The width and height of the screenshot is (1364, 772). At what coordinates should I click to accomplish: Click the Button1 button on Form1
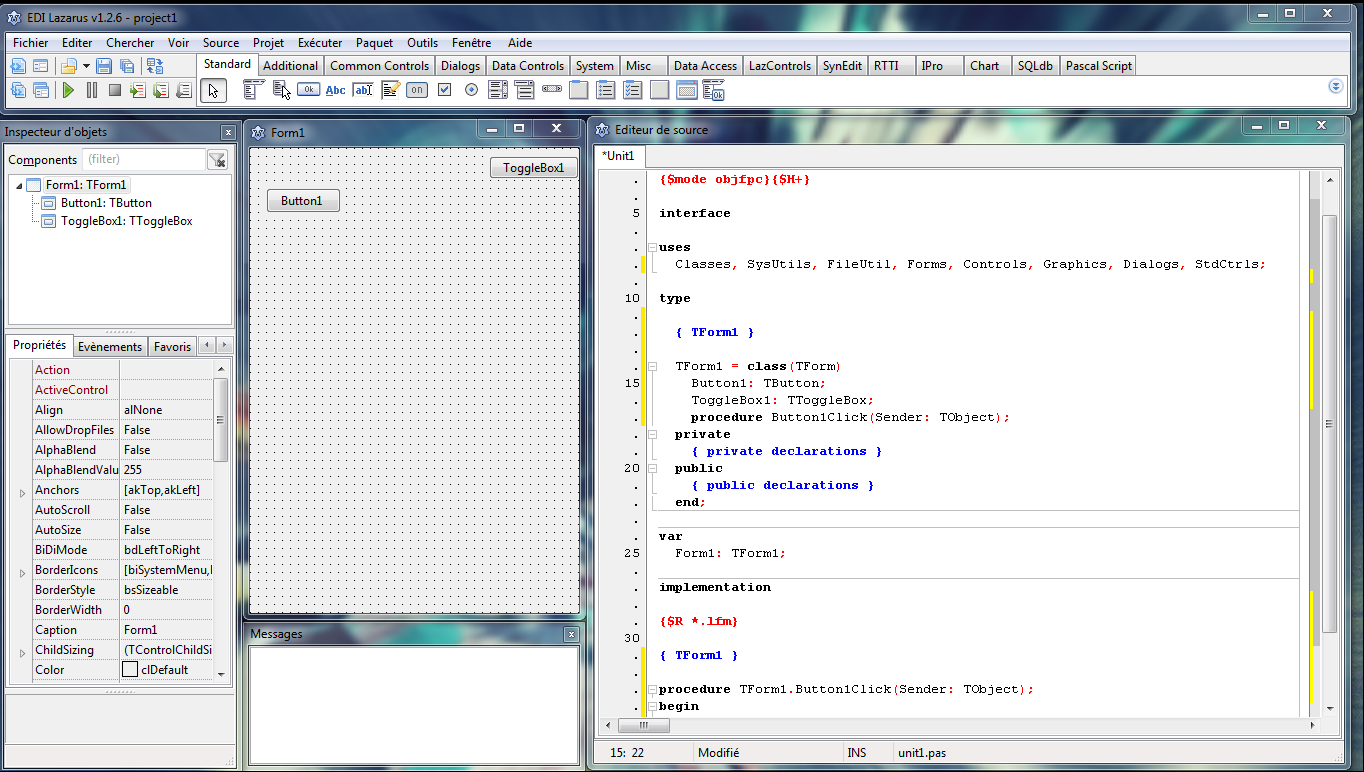(x=302, y=201)
